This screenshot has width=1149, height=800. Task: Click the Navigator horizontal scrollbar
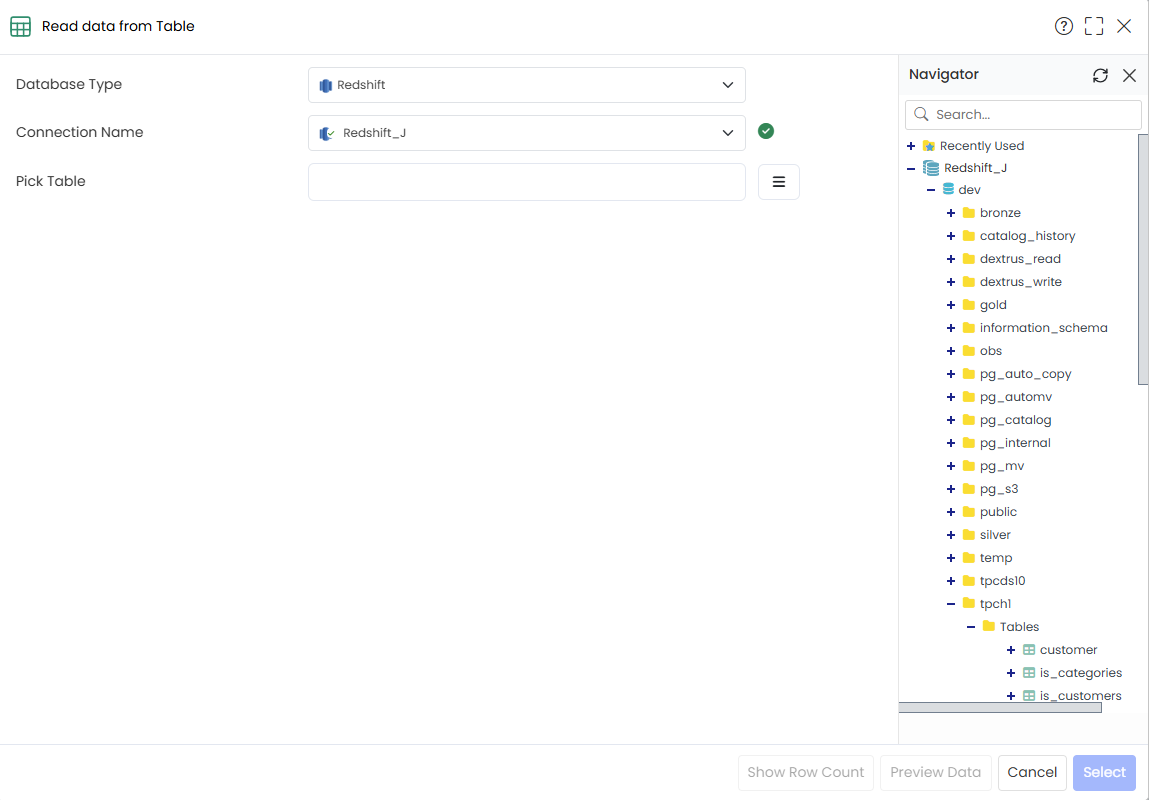(1000, 708)
